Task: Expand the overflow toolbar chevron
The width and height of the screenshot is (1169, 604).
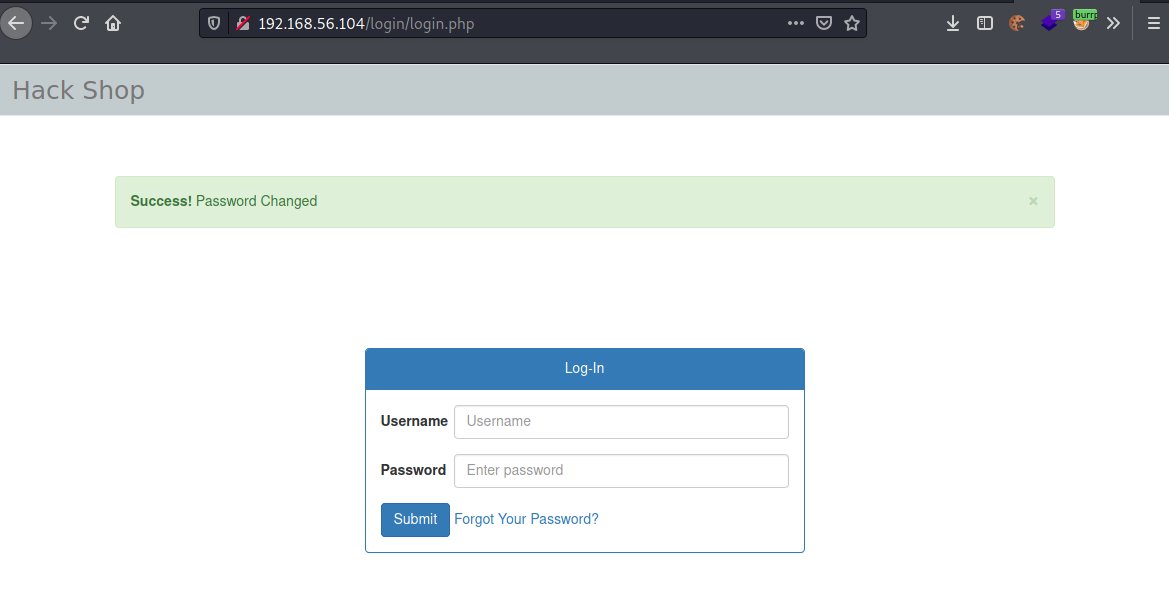Action: coord(1113,22)
